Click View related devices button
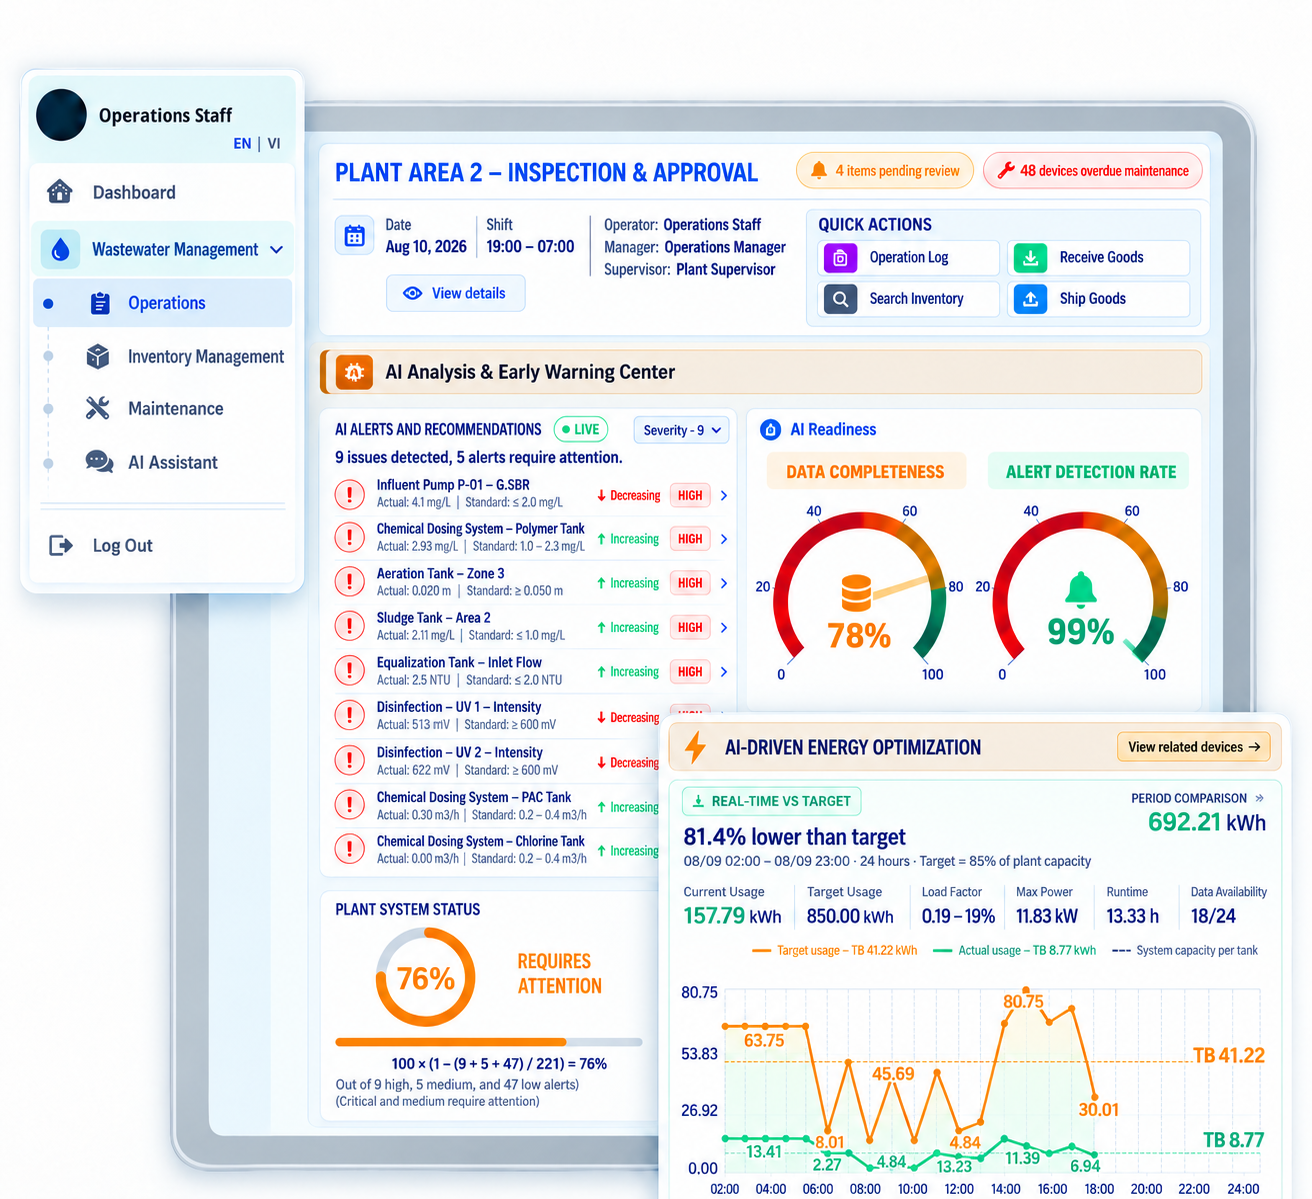1312x1199 pixels. tap(1194, 747)
